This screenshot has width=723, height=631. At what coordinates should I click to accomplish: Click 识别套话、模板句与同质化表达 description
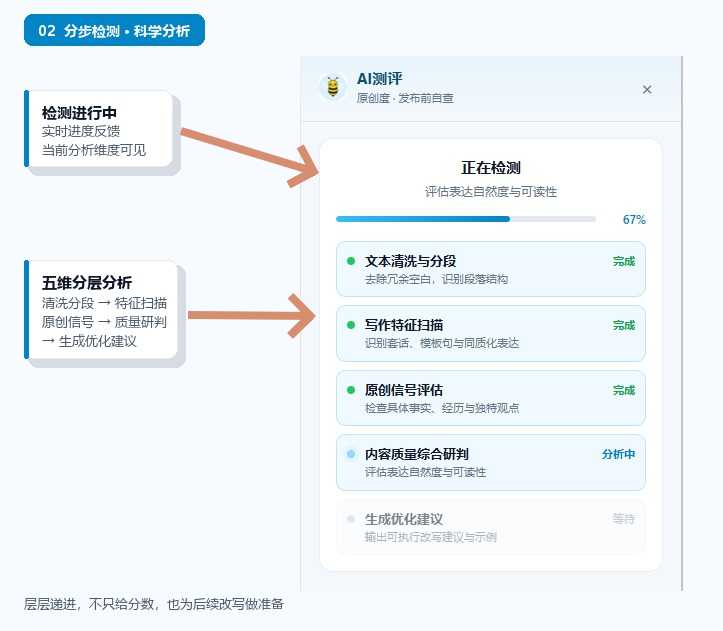pos(442,343)
